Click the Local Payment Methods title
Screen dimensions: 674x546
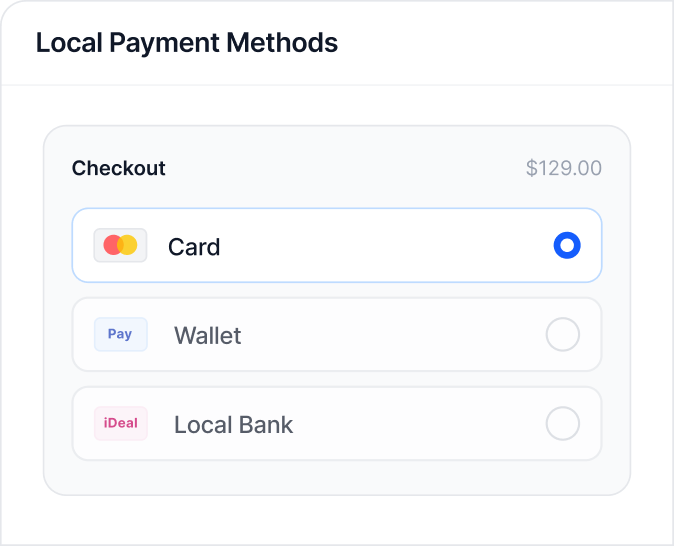click(x=187, y=43)
